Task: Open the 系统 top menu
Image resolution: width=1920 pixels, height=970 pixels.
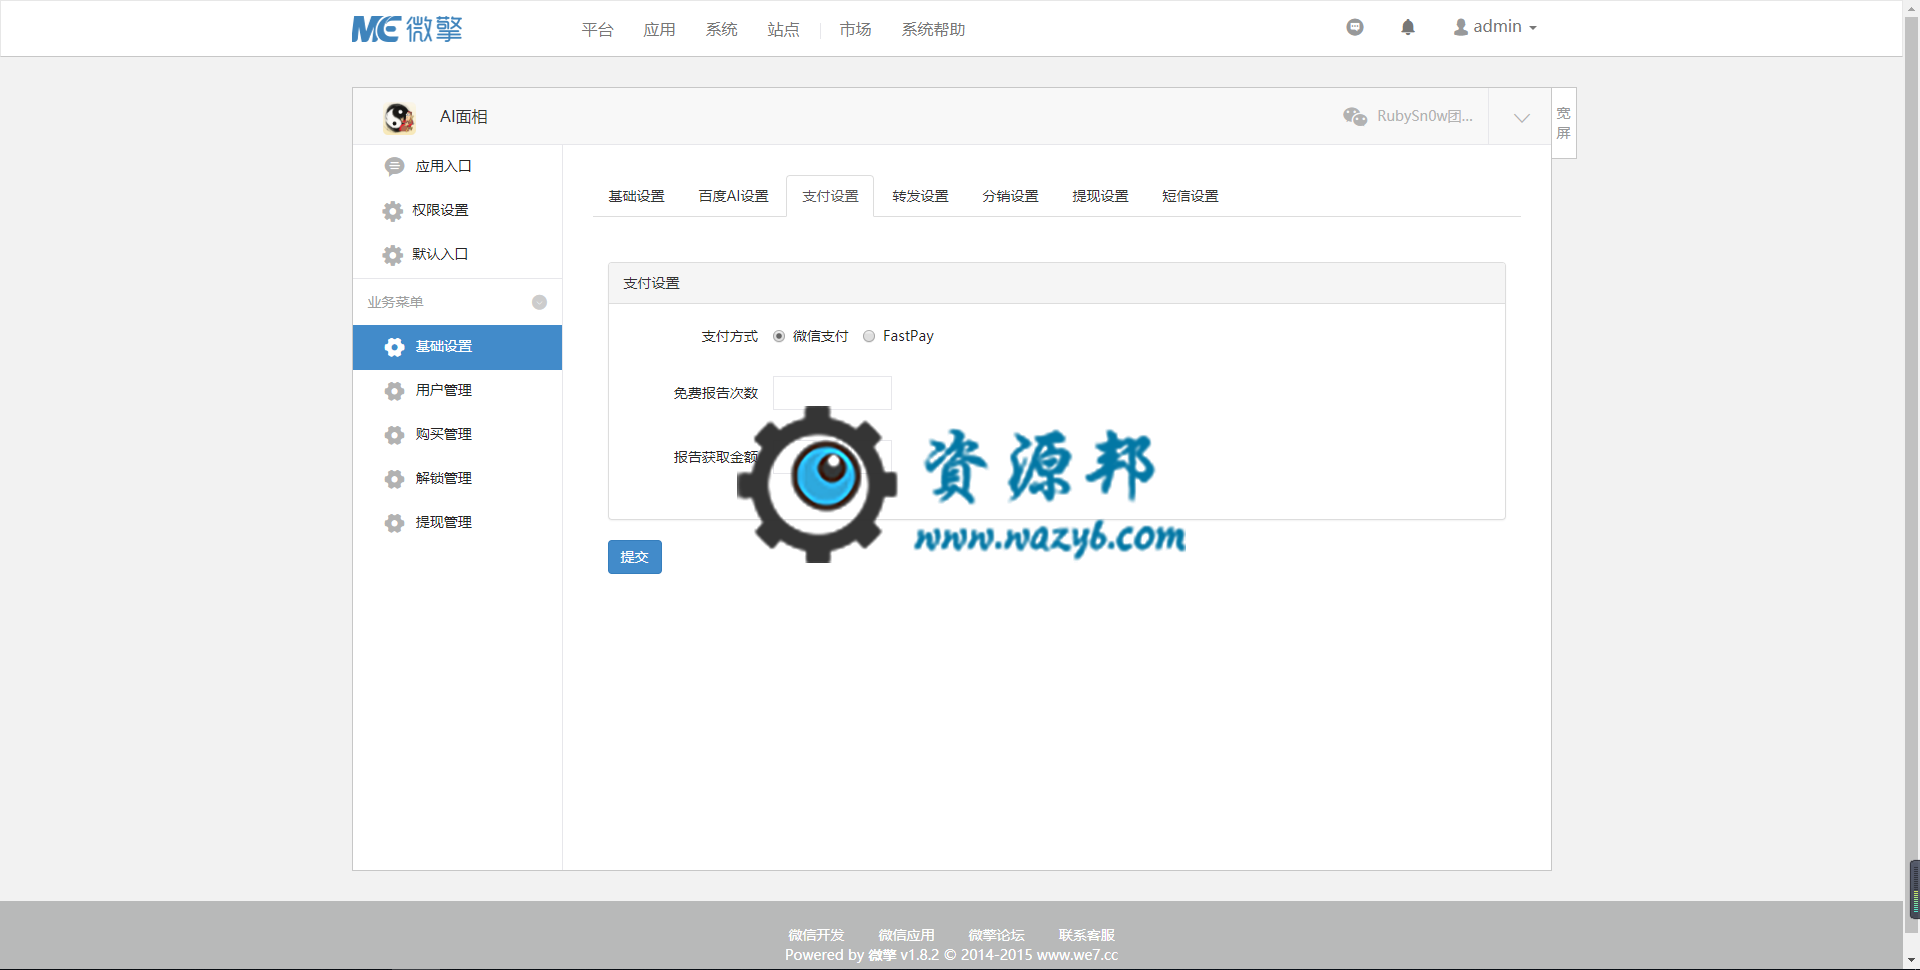Action: 722,30
